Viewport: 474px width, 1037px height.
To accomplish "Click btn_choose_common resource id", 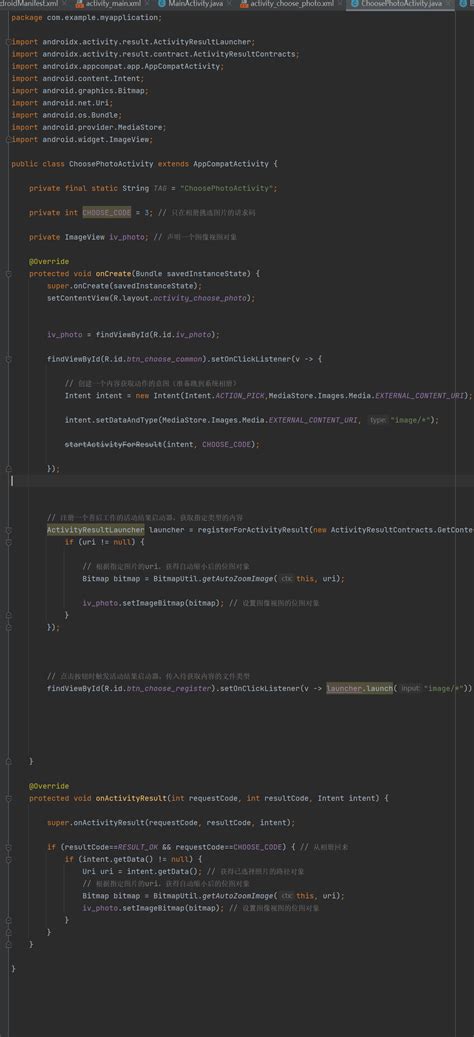I will pyautogui.click(x=167, y=359).
